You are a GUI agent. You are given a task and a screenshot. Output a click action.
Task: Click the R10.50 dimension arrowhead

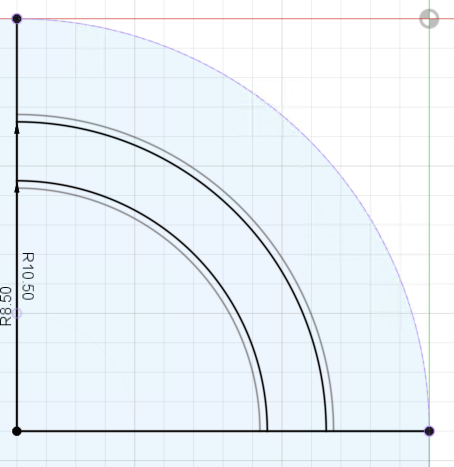(17, 129)
